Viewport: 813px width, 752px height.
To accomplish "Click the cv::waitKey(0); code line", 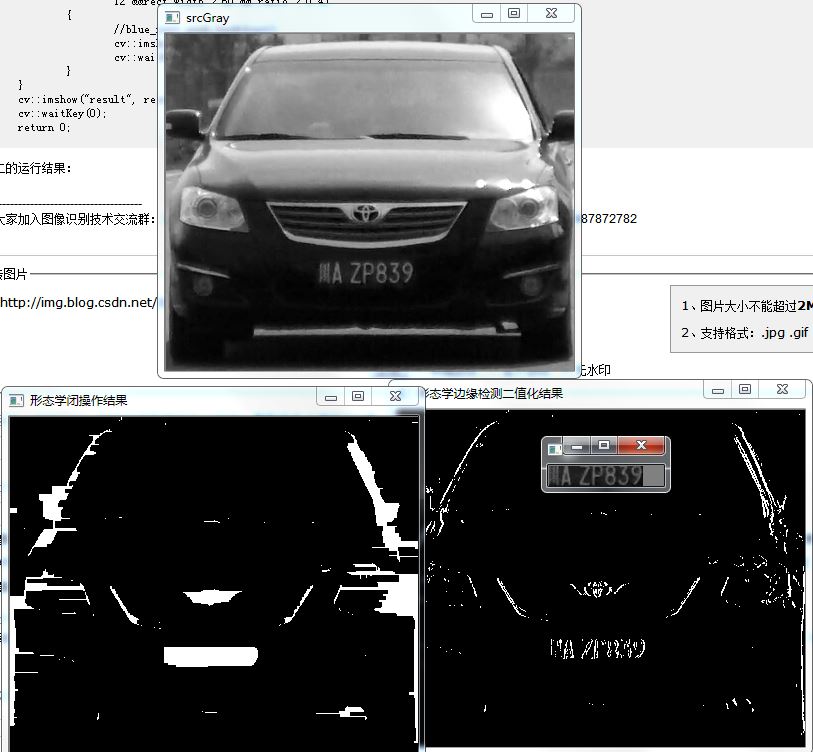I will click(x=62, y=113).
